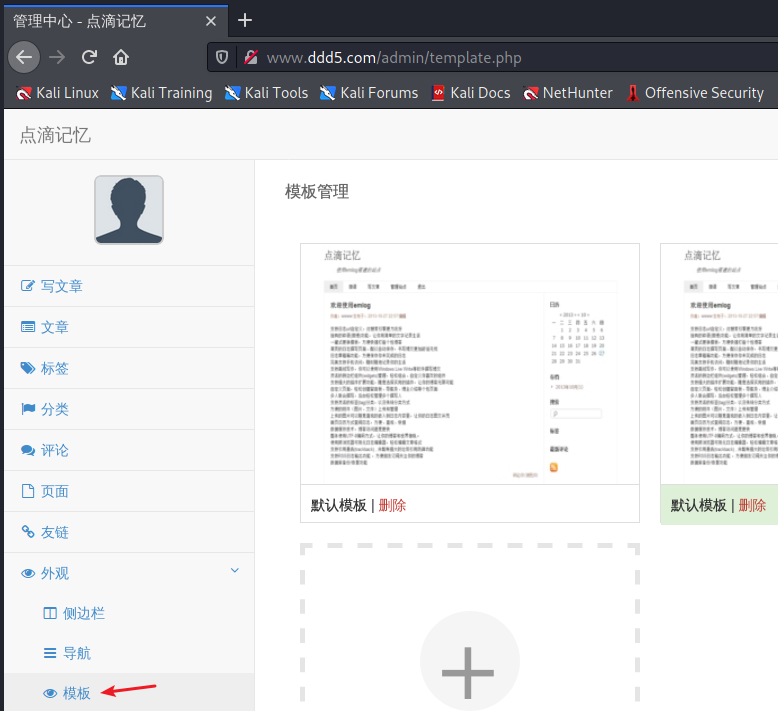Click the highlighted second template preview thumbnail
The height and width of the screenshot is (711, 778).
[719, 364]
